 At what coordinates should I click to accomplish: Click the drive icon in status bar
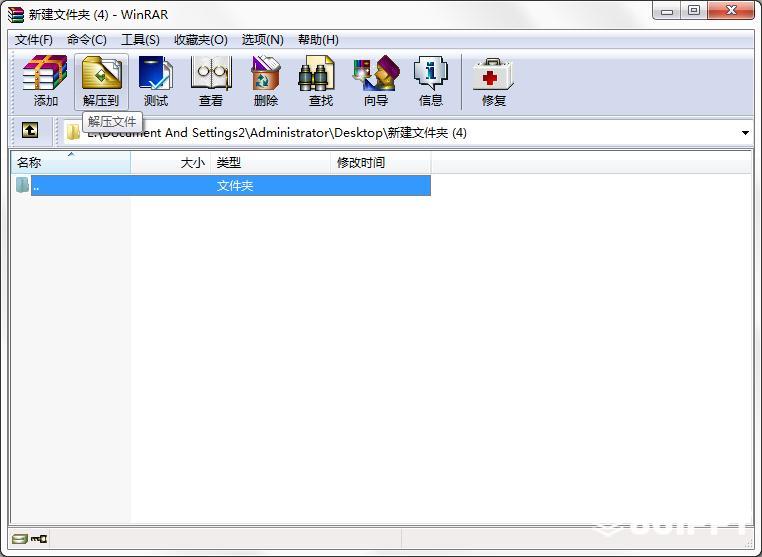[x=19, y=539]
